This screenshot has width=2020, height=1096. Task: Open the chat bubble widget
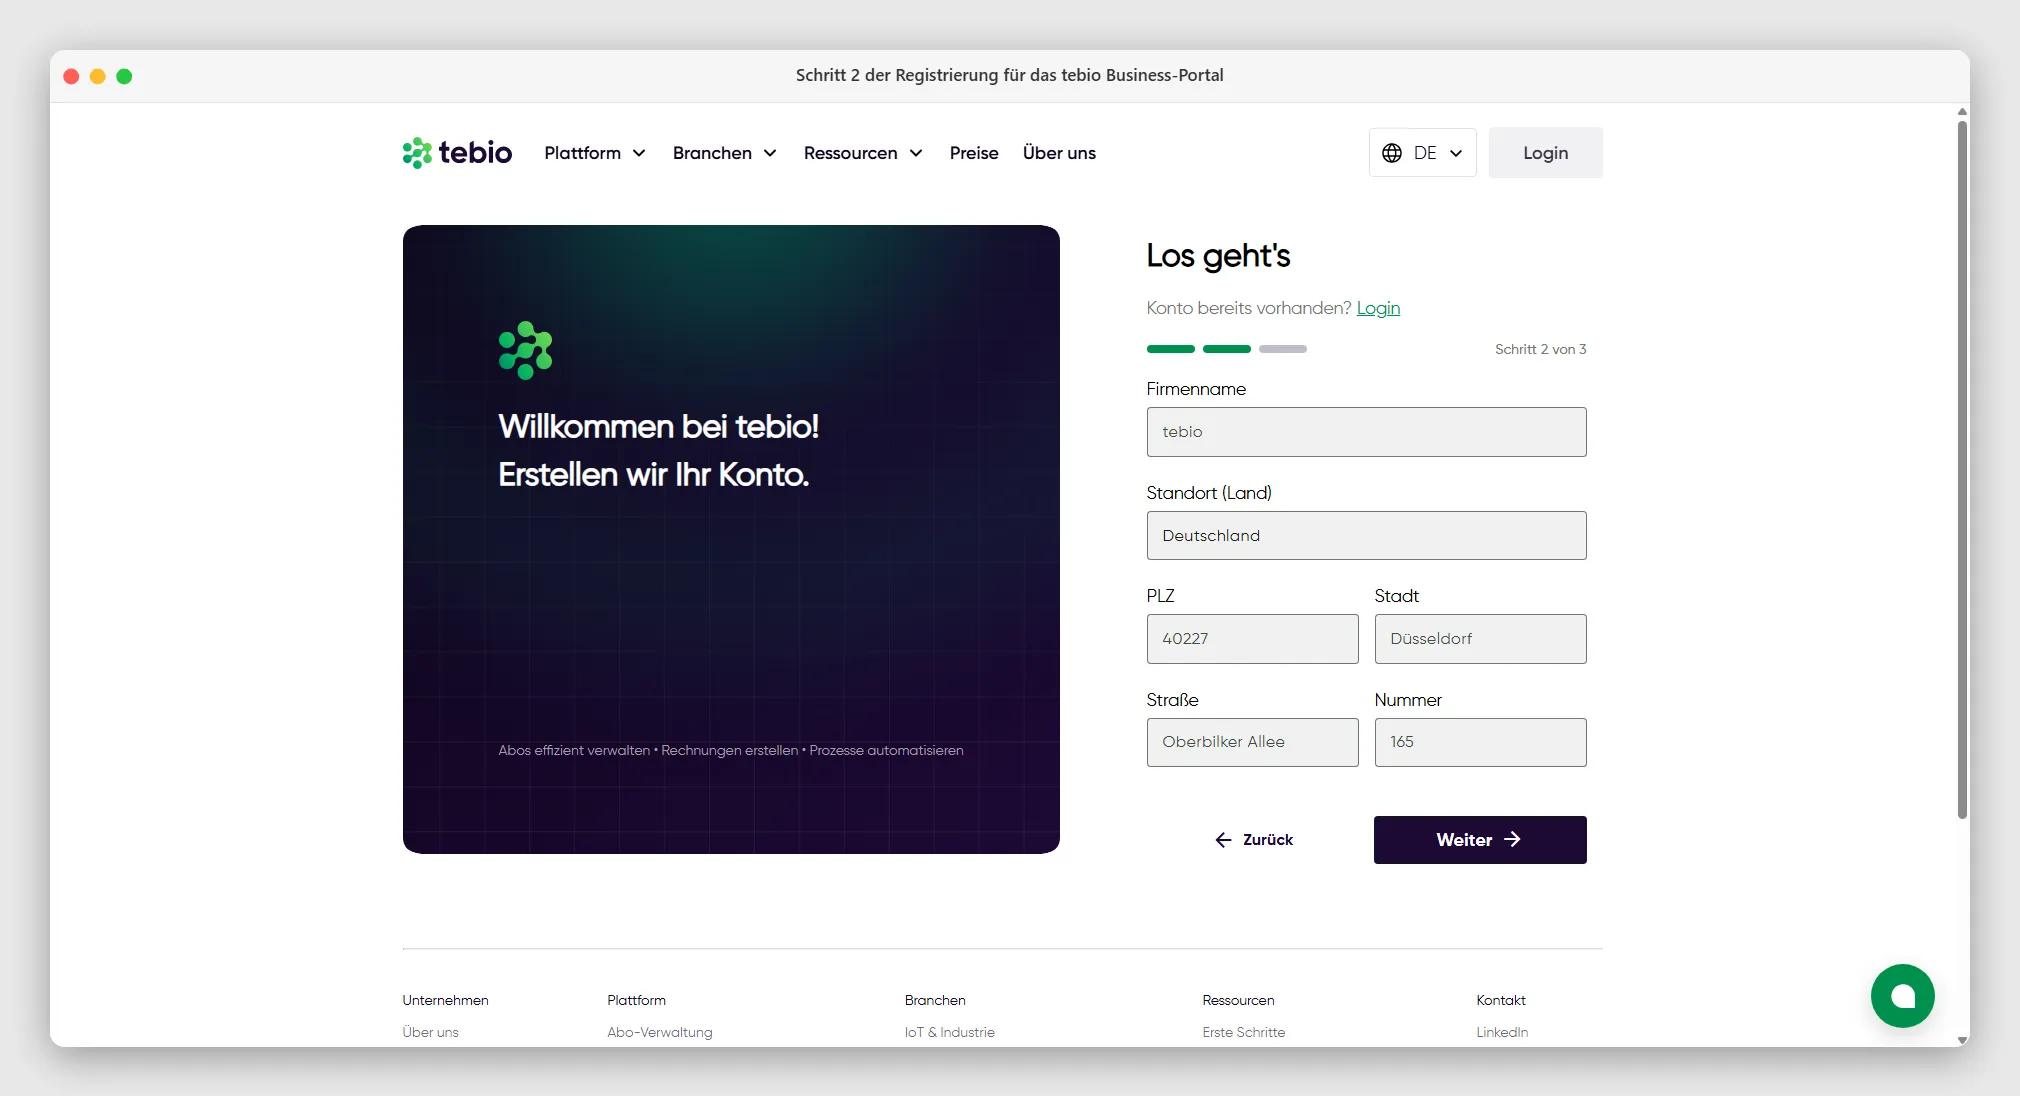[1902, 996]
